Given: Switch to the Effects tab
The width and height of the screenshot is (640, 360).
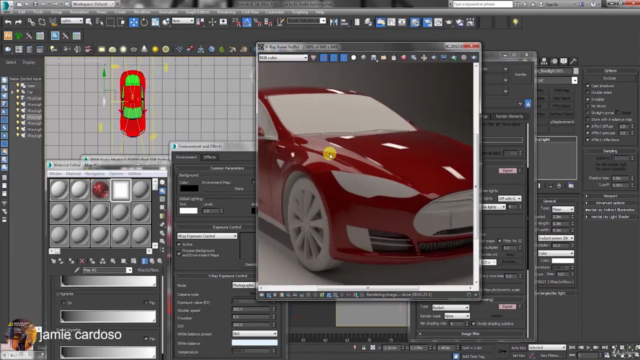Looking at the screenshot, I should click(x=209, y=157).
